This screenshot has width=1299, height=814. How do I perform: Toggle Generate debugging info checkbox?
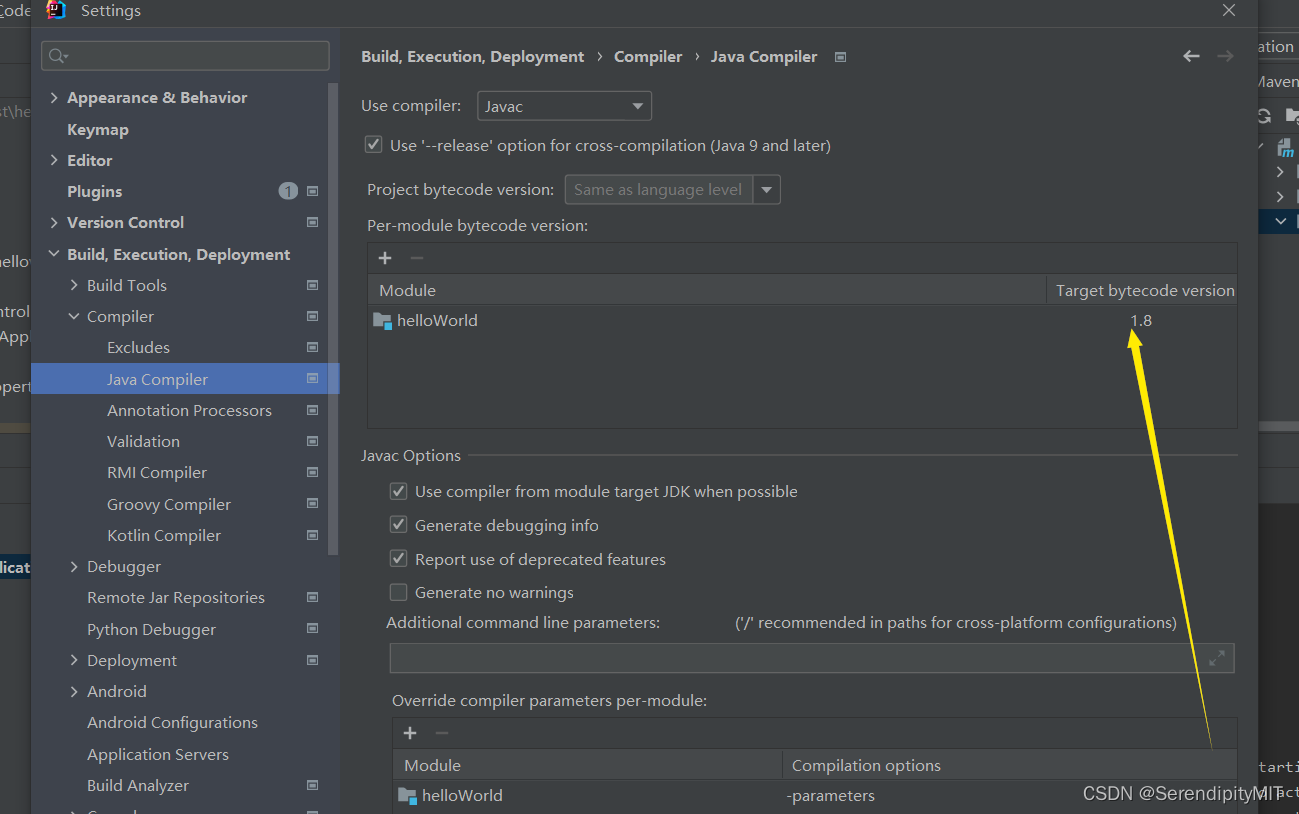(398, 525)
